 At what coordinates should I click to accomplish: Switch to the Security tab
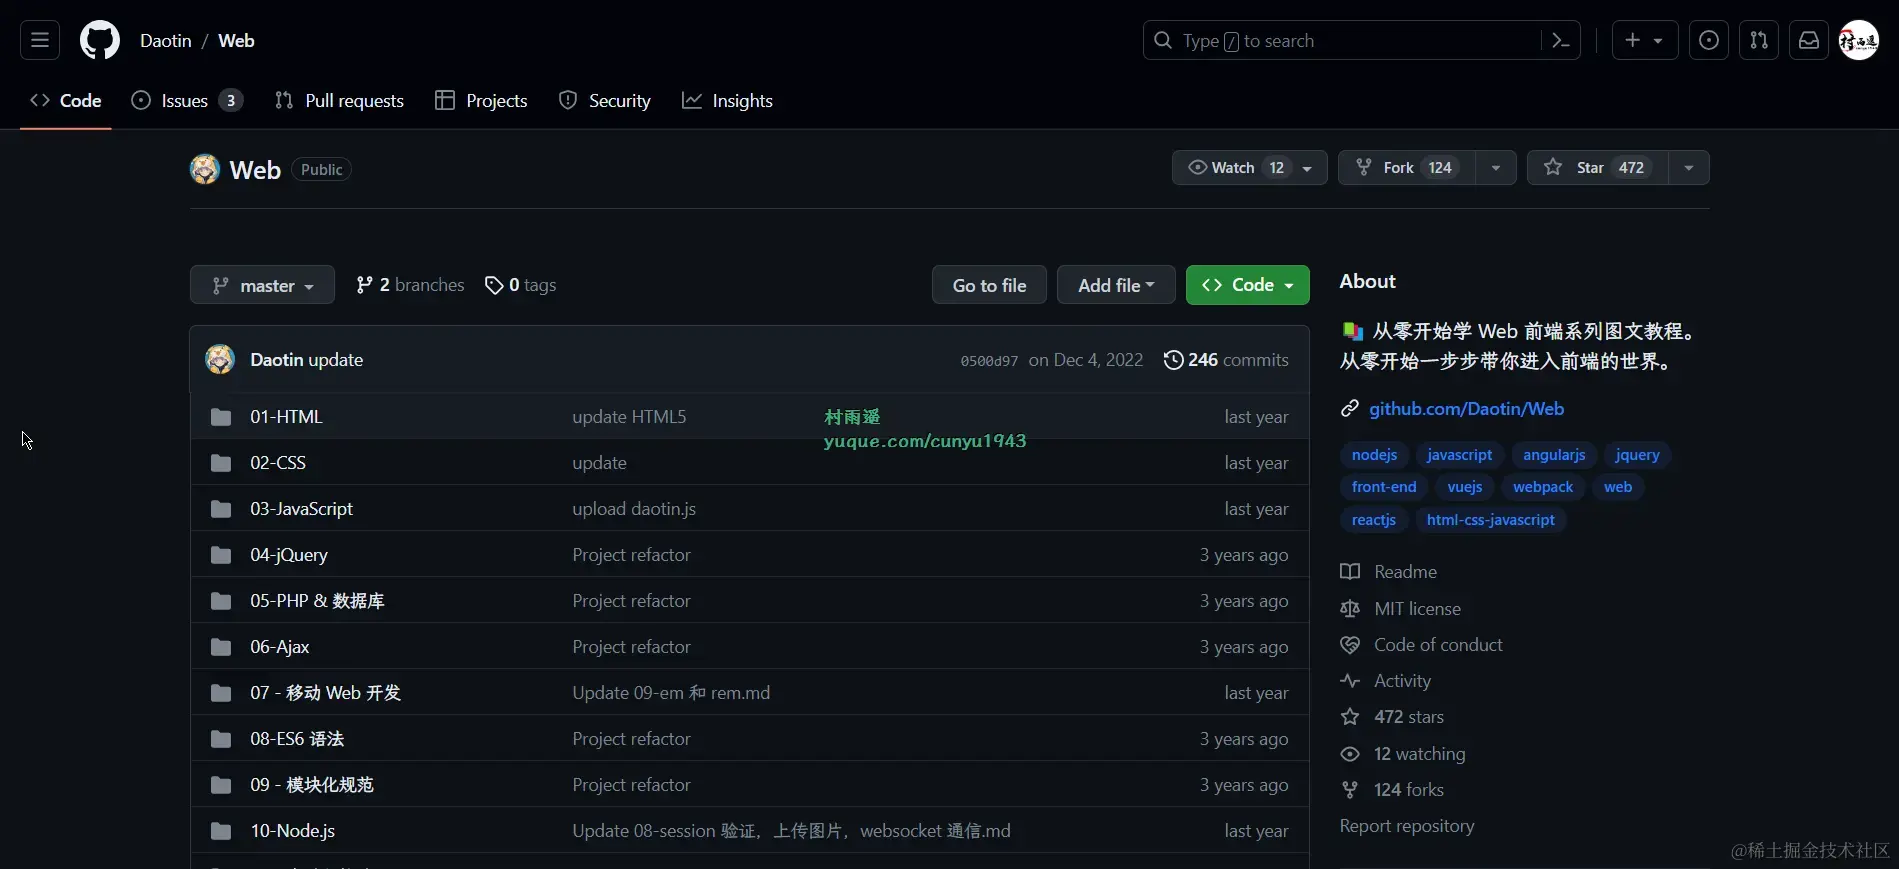click(604, 101)
